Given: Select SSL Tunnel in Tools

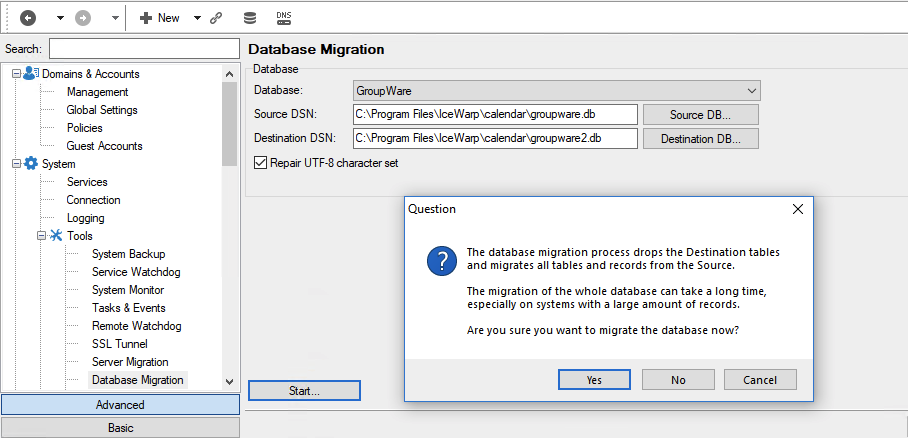Looking at the screenshot, I should 120,344.
